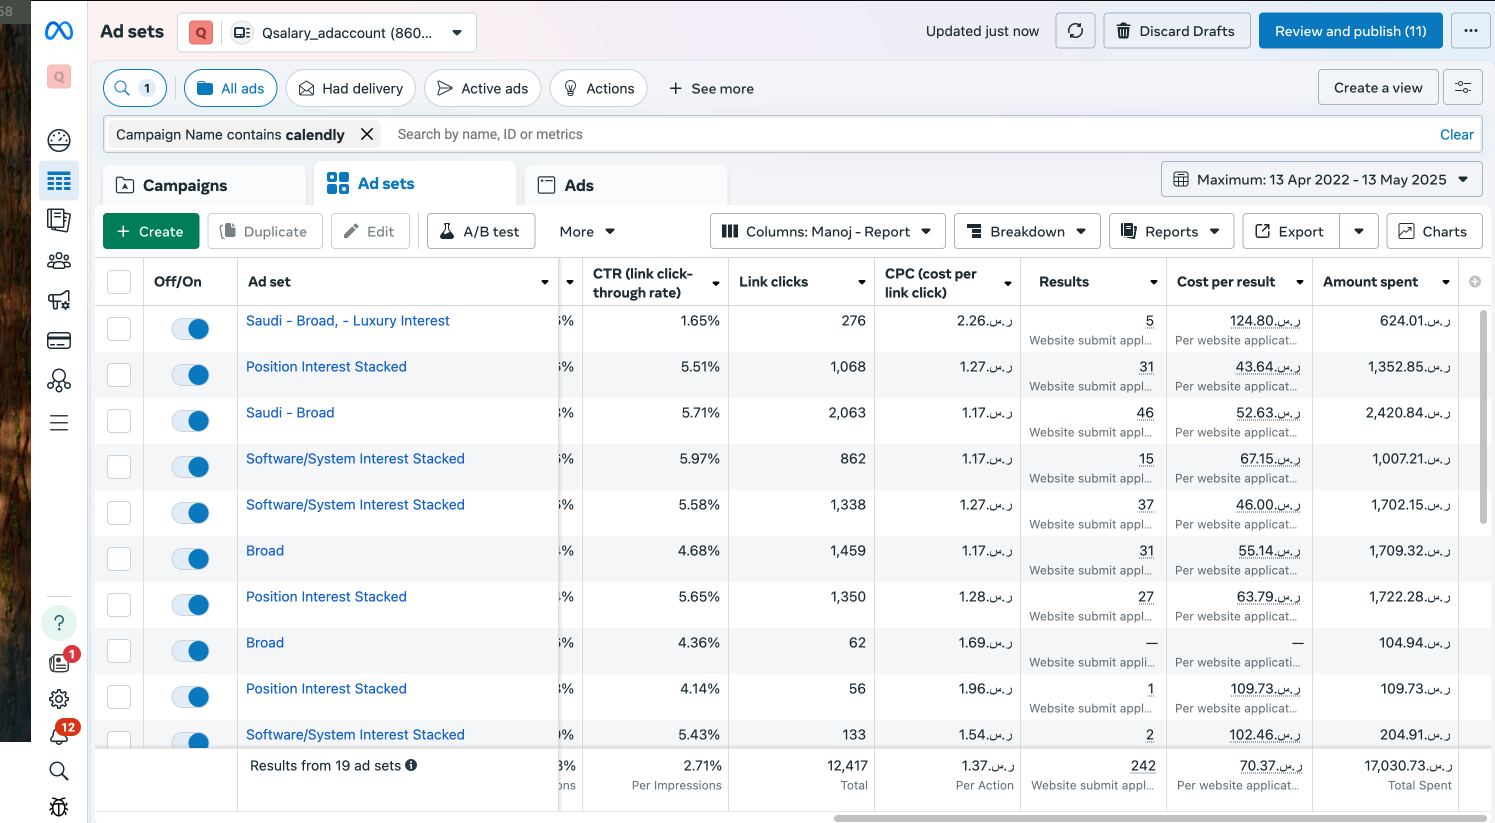Viewport: 1495px width, 823px height.
Task: Click the refresh data icon
Action: tap(1075, 31)
